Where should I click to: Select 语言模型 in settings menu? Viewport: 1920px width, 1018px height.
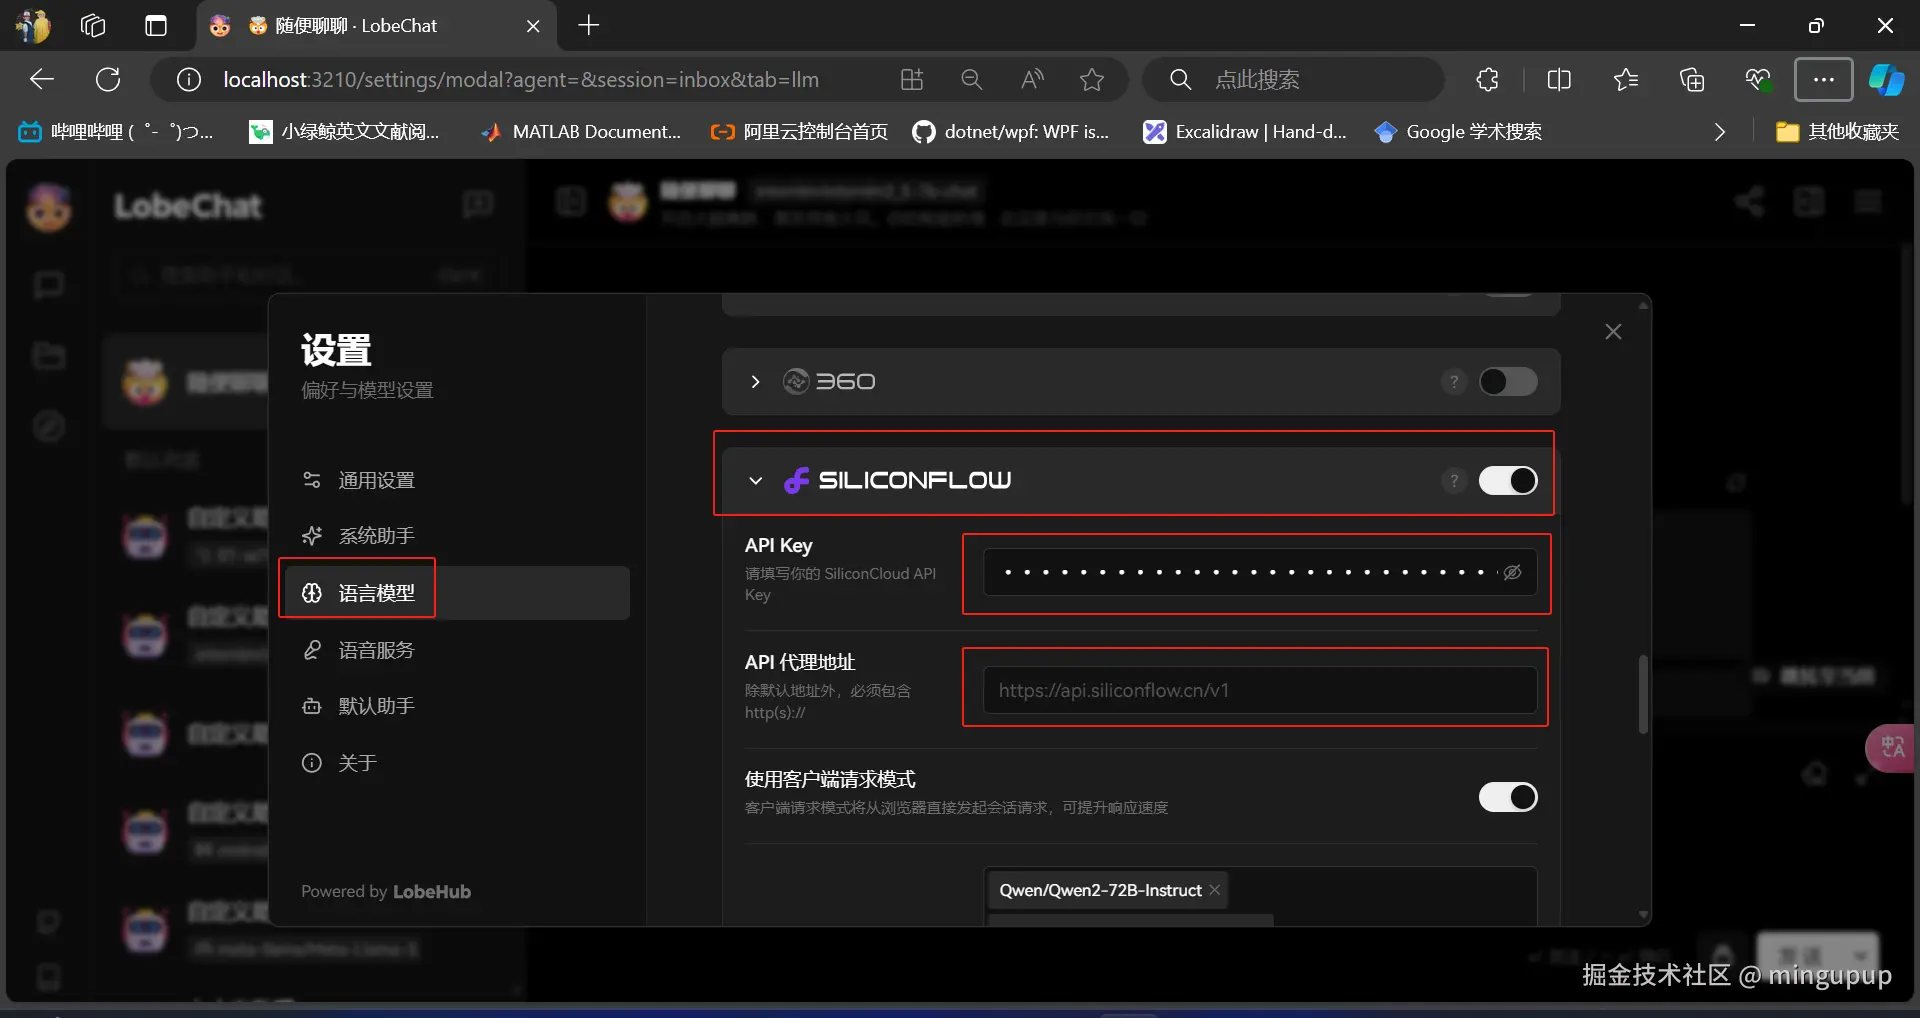click(x=458, y=593)
